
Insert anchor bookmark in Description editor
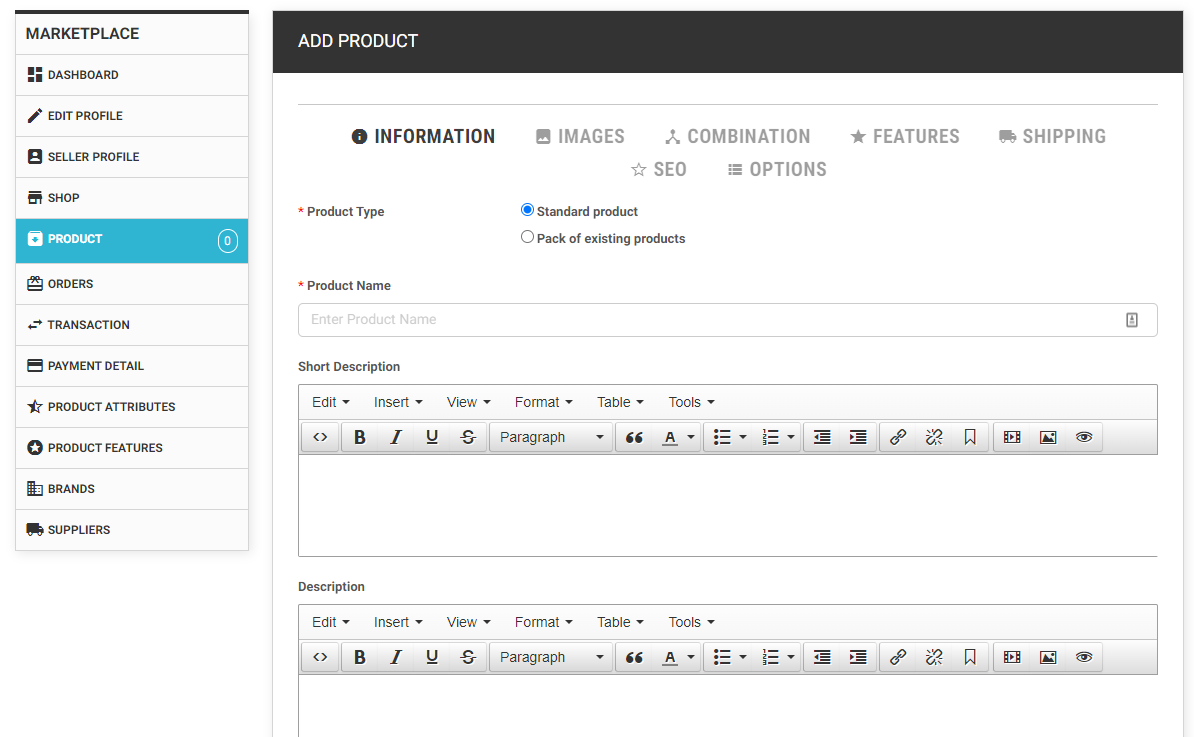pyautogui.click(x=969, y=657)
